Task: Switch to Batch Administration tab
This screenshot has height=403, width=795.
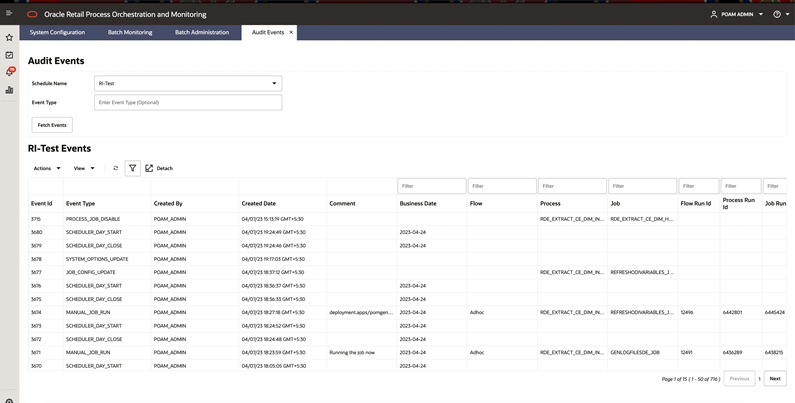Action: 202,32
